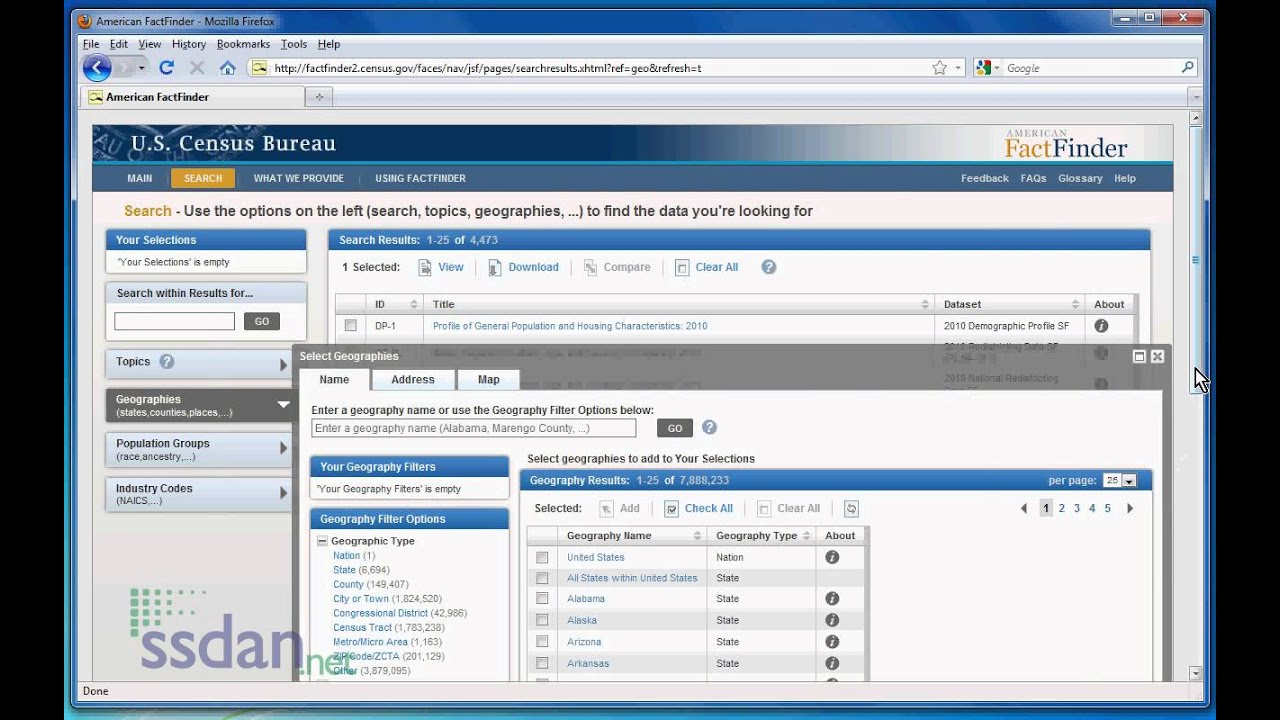Focus the geography name input field
Viewport: 1280px width, 720px height.
[x=474, y=428]
